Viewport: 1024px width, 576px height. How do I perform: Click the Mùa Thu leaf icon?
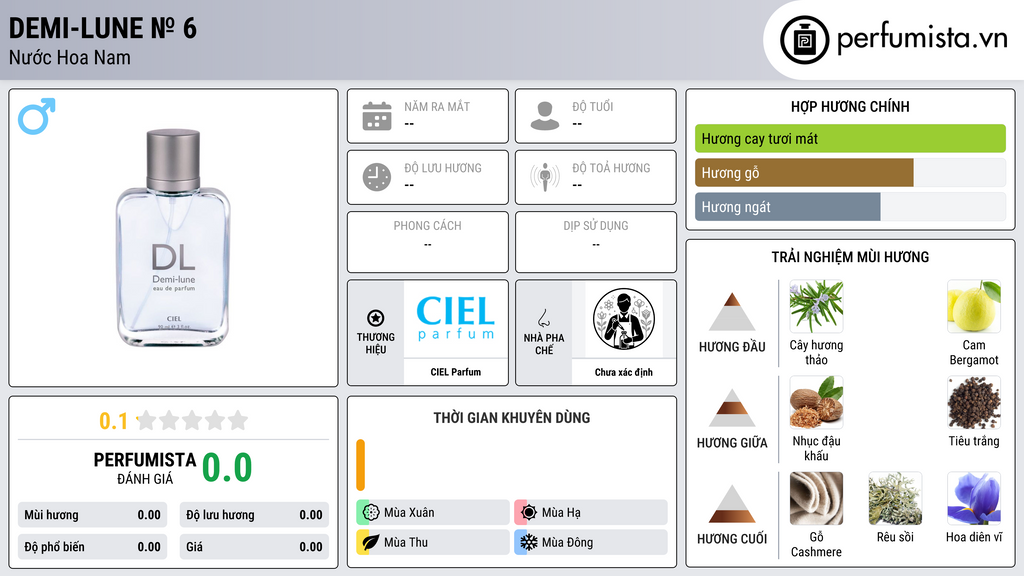pyautogui.click(x=371, y=542)
